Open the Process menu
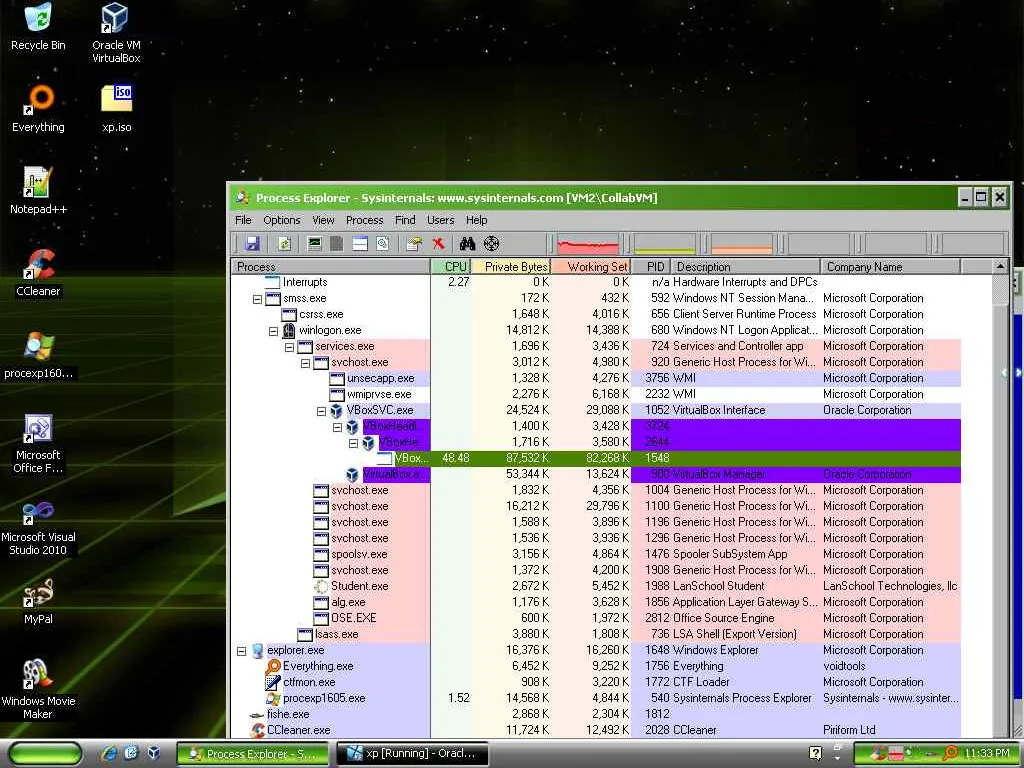 click(364, 220)
